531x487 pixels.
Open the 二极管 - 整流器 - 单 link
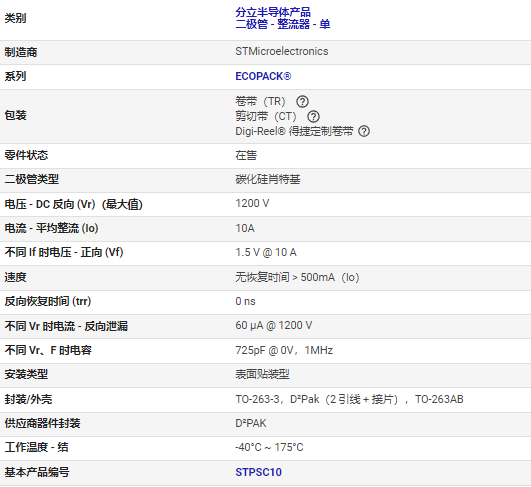(283, 24)
